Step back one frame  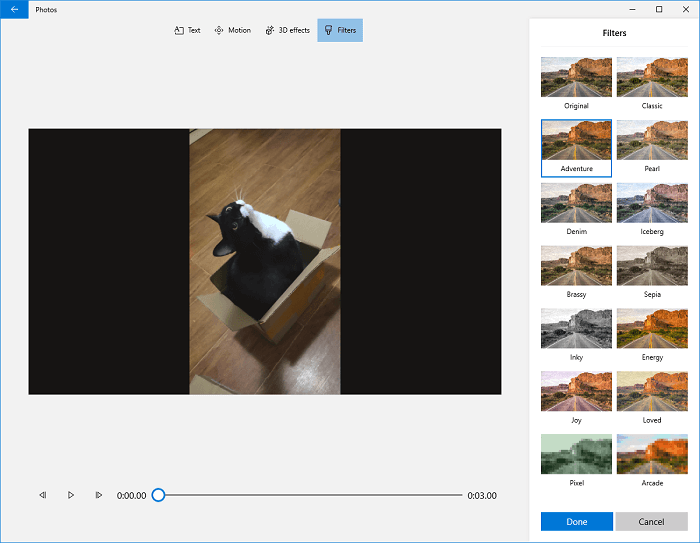point(42,495)
